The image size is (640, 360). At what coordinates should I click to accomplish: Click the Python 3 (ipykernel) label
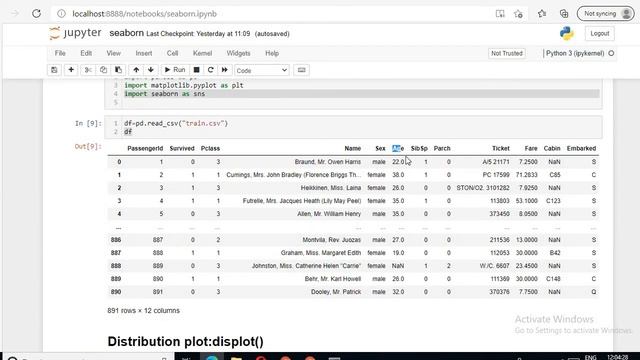tap(575, 53)
